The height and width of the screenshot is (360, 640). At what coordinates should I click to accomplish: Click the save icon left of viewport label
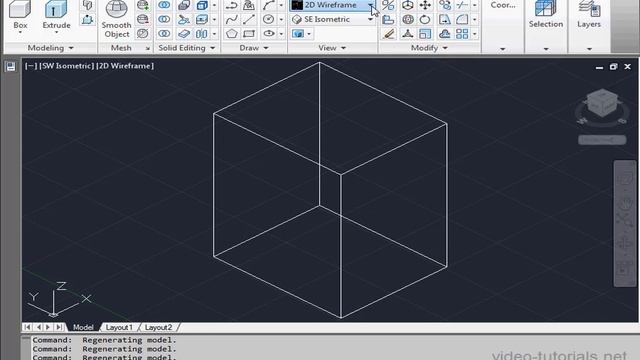point(11,67)
